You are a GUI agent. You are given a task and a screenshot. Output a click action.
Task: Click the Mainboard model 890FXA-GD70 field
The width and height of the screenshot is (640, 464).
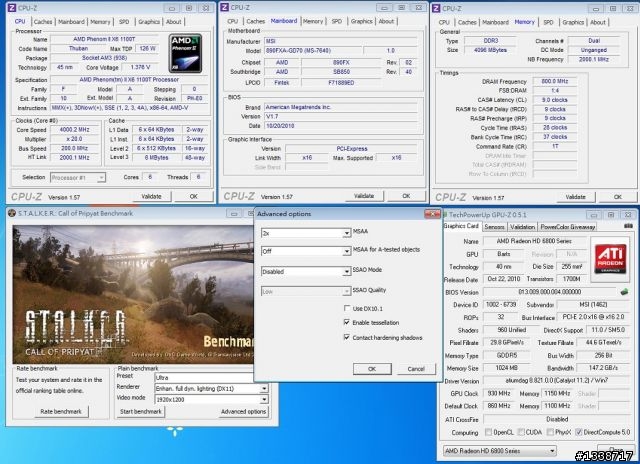coord(313,51)
